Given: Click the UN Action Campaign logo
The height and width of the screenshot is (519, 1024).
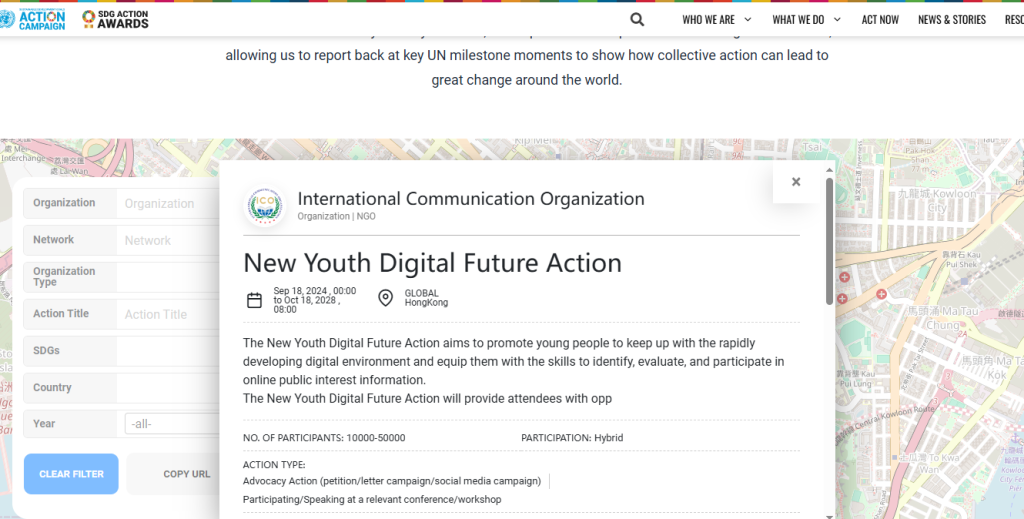Looking at the screenshot, I should pos(33,19).
